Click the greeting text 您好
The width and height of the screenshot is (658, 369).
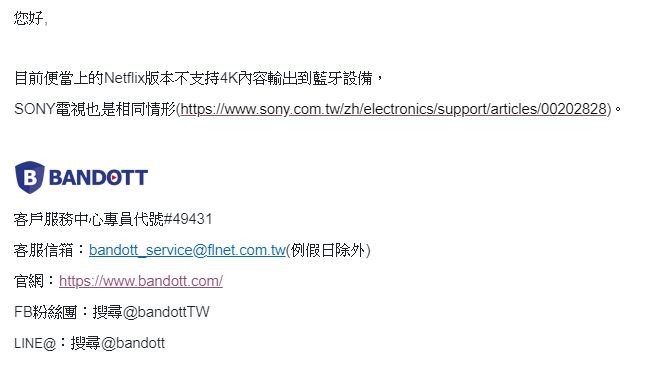pos(28,18)
